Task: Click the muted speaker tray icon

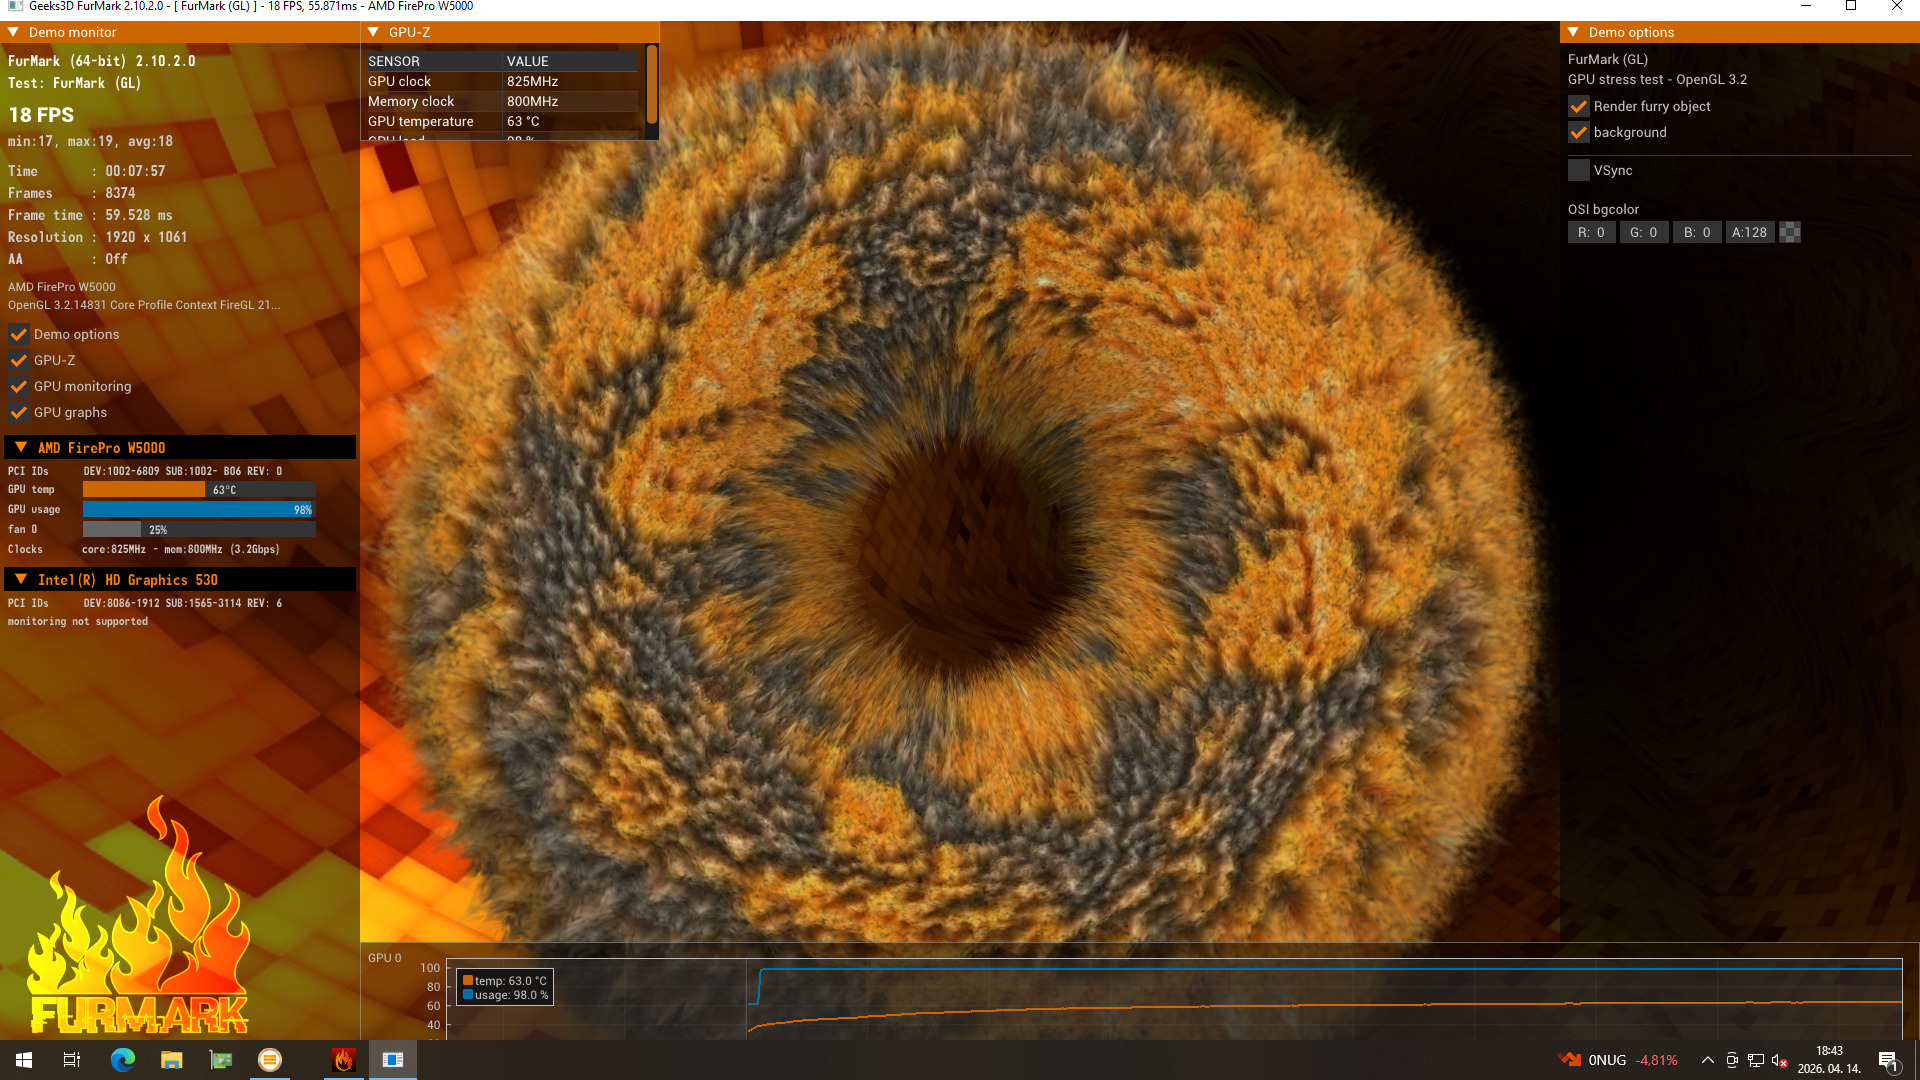Action: coord(1779,1060)
